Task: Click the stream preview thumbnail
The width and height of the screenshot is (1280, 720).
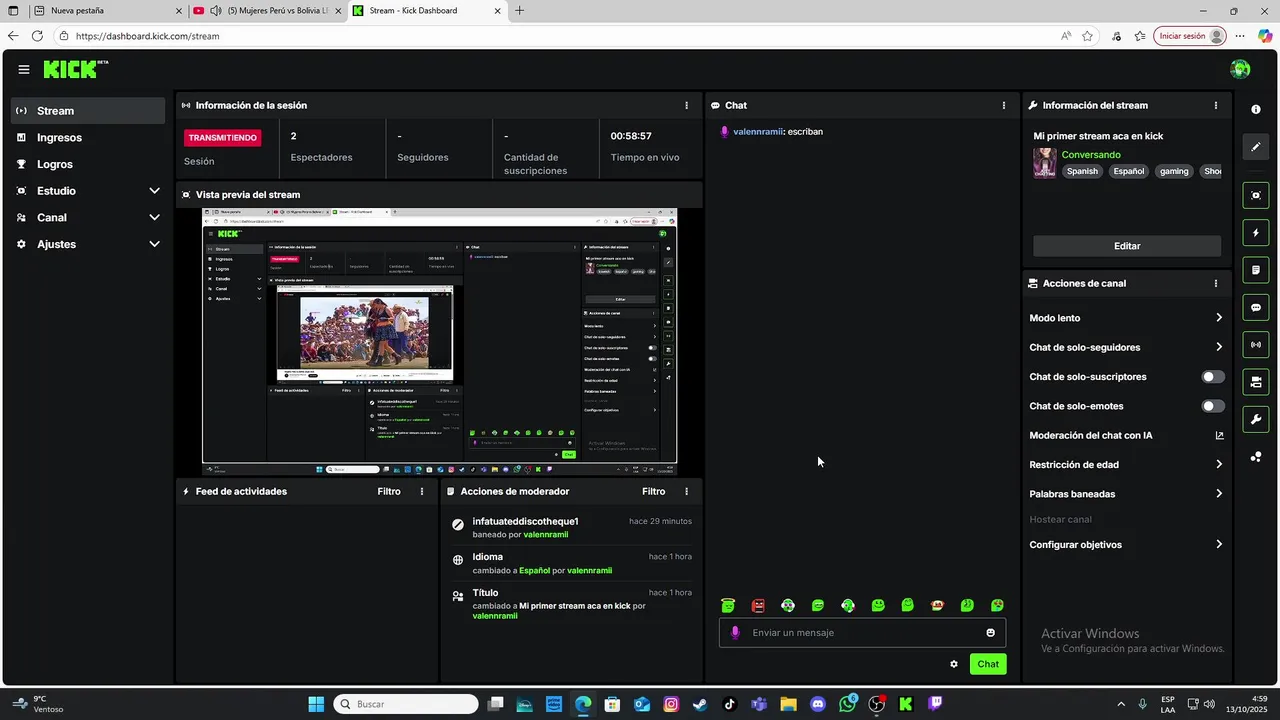Action: 440,342
